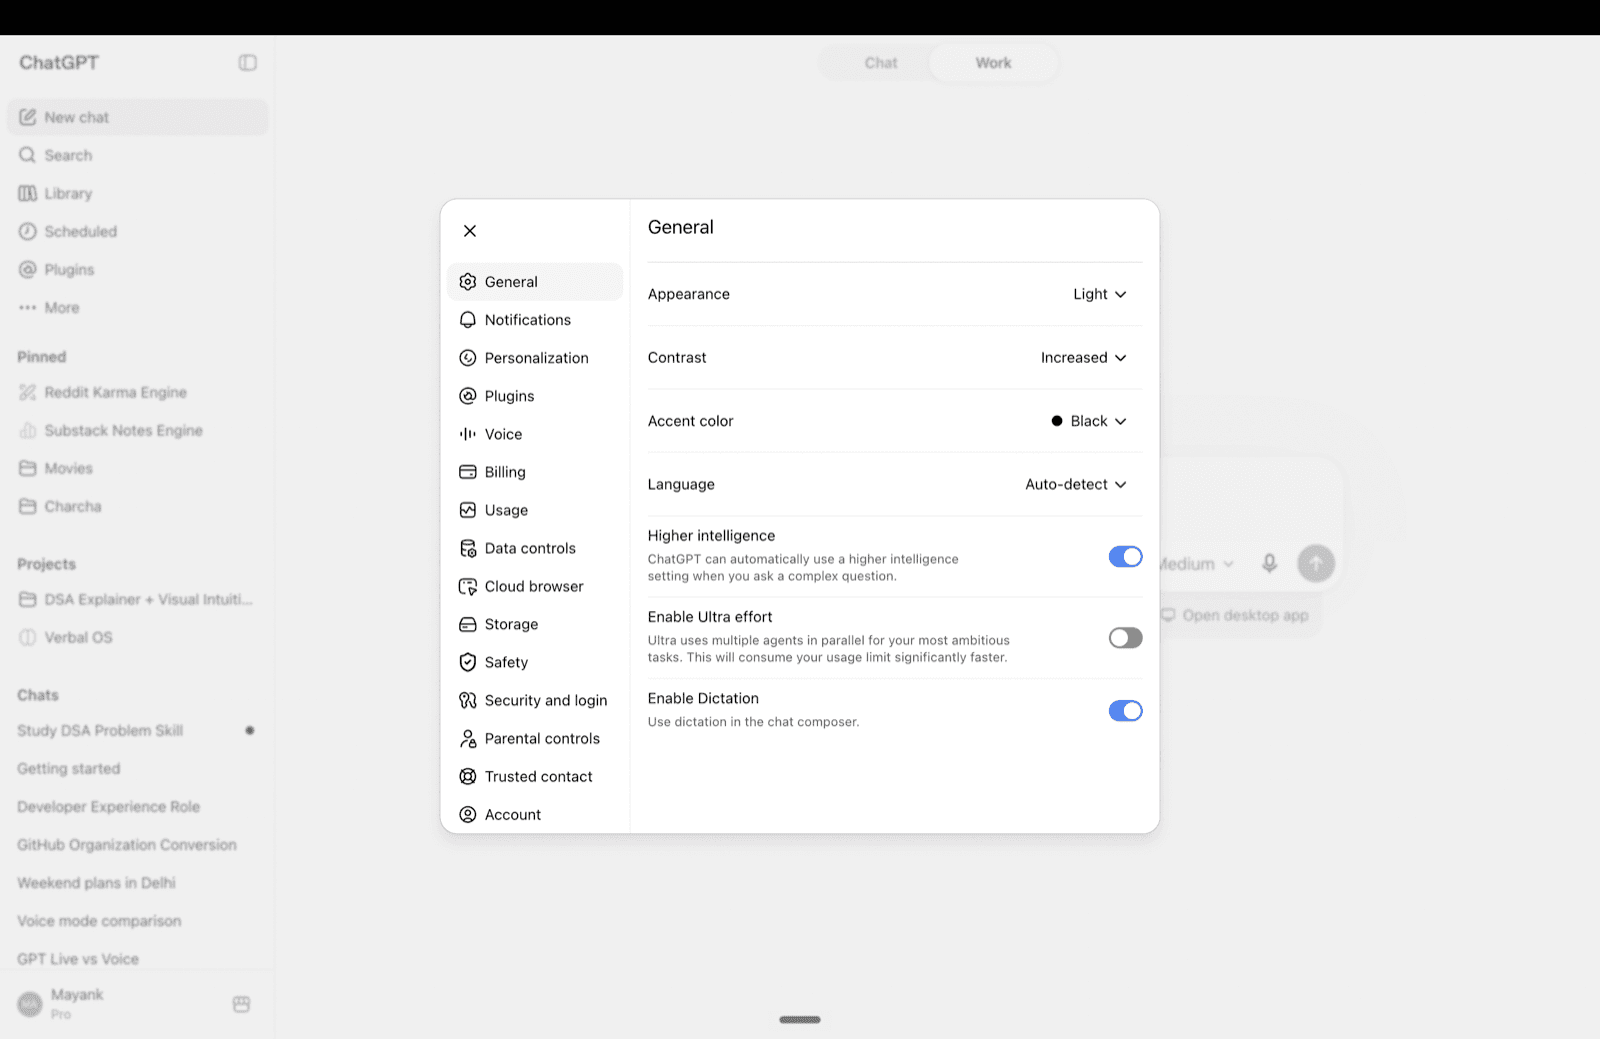Close the settings dialog with X
The height and width of the screenshot is (1039, 1600).
coord(470,231)
